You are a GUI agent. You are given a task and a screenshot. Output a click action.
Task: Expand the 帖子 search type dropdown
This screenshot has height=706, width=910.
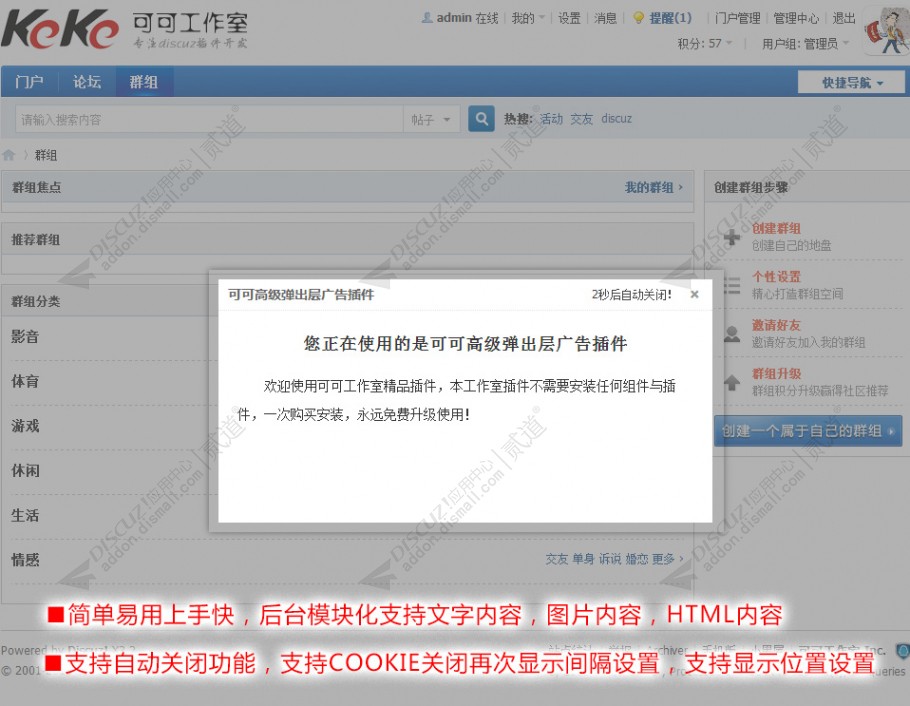tap(431, 120)
